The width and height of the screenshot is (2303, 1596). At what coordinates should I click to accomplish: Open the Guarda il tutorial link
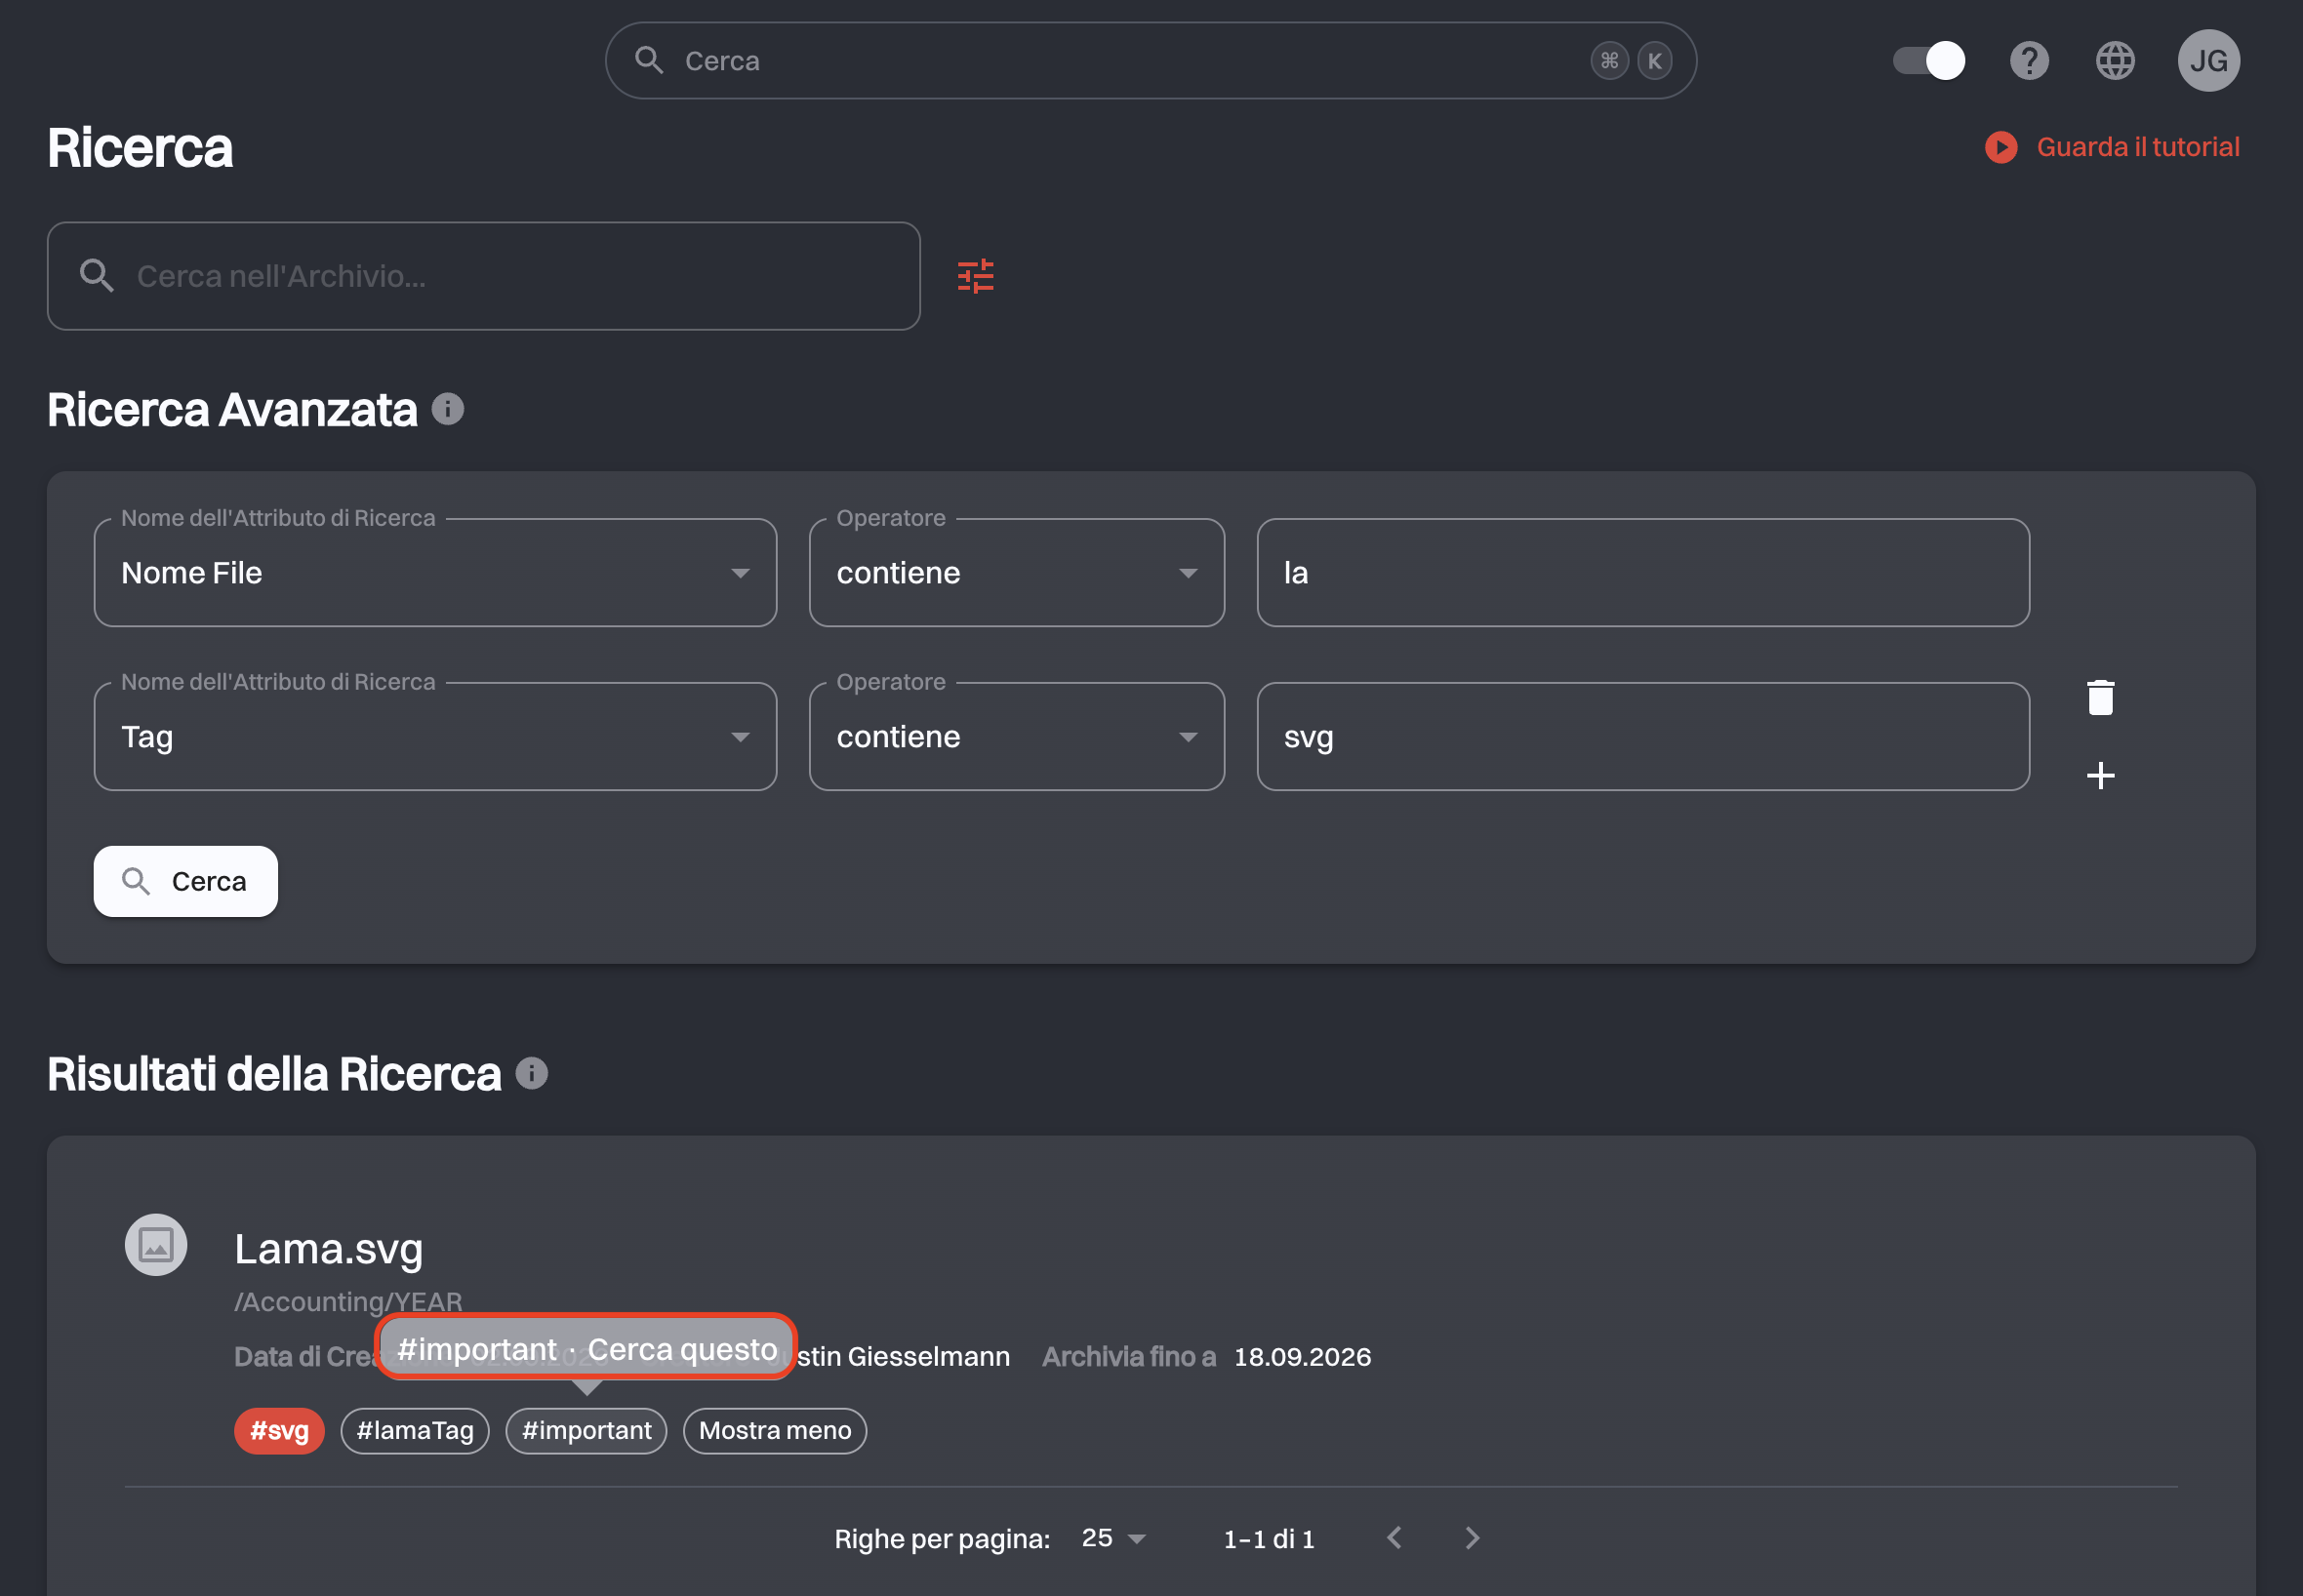pyautogui.click(x=2137, y=147)
